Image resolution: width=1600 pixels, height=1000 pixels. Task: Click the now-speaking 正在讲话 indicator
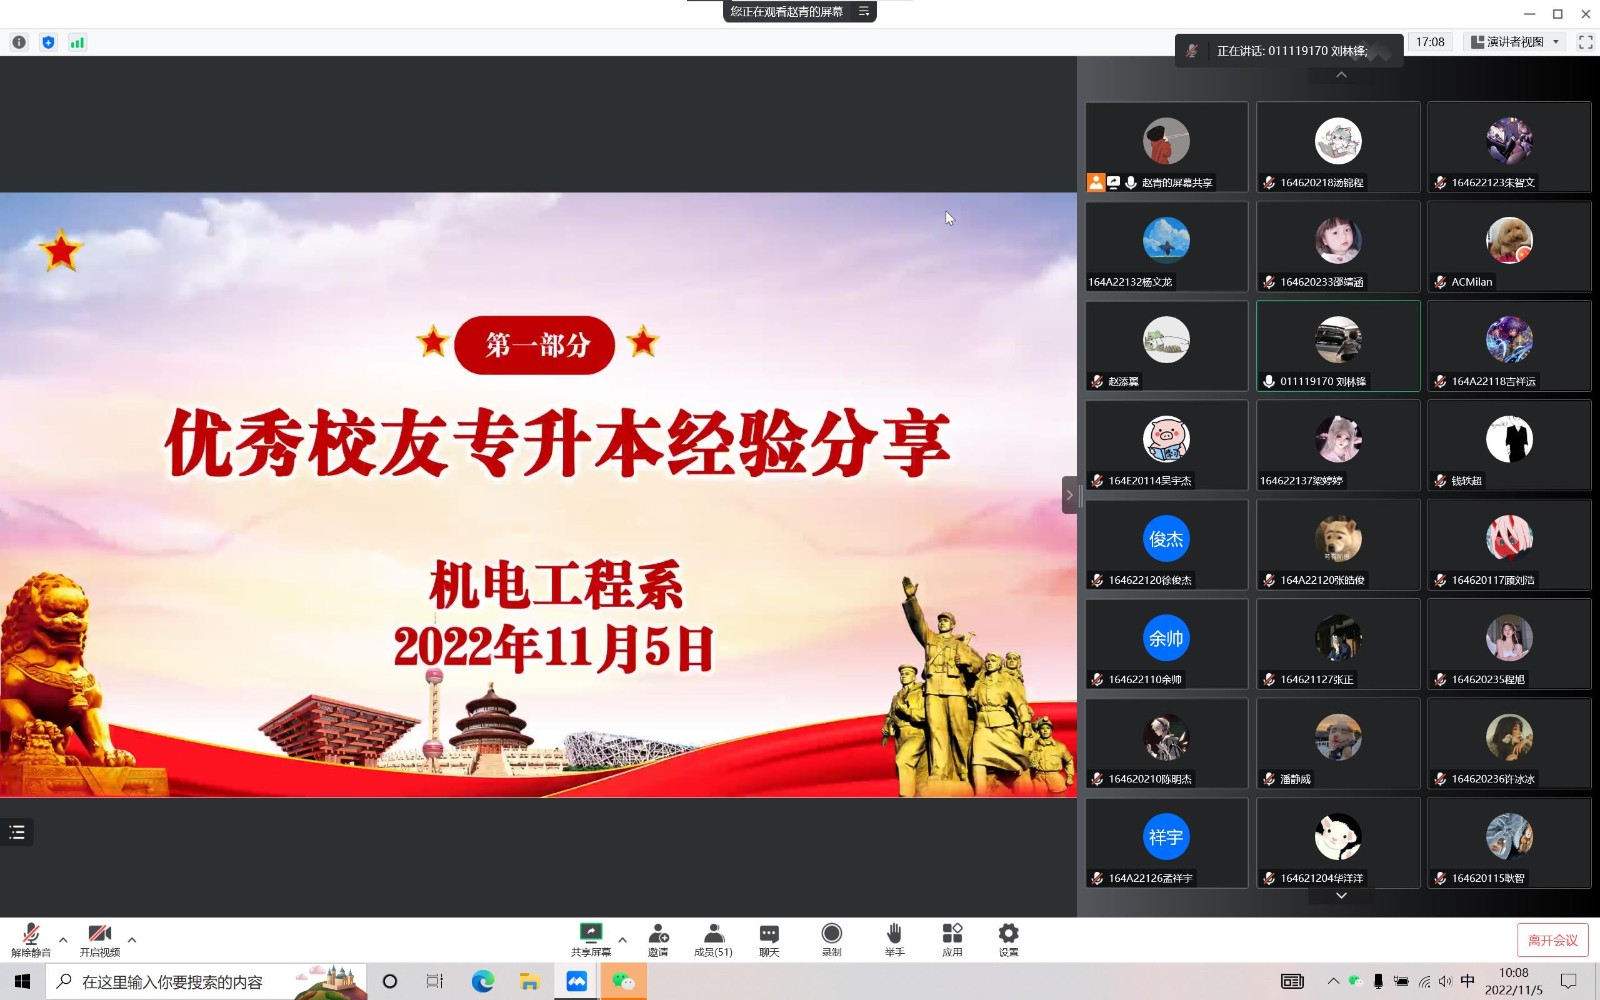click(x=1289, y=50)
